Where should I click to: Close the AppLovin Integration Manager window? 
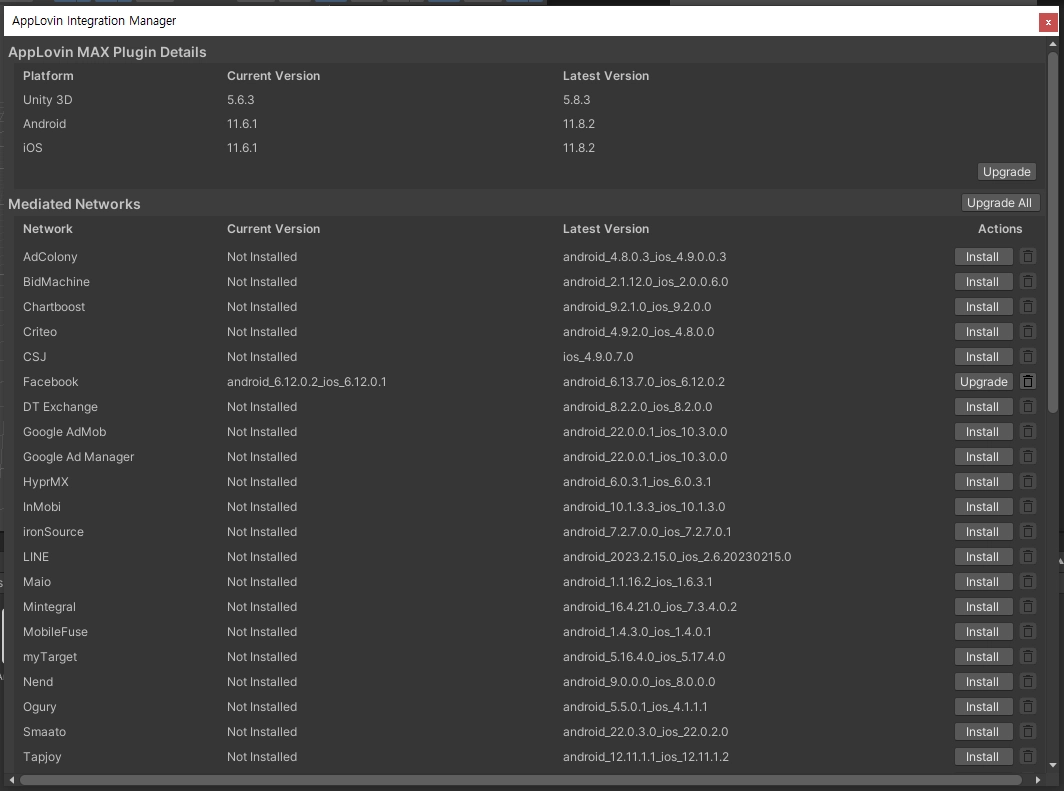click(x=1048, y=22)
